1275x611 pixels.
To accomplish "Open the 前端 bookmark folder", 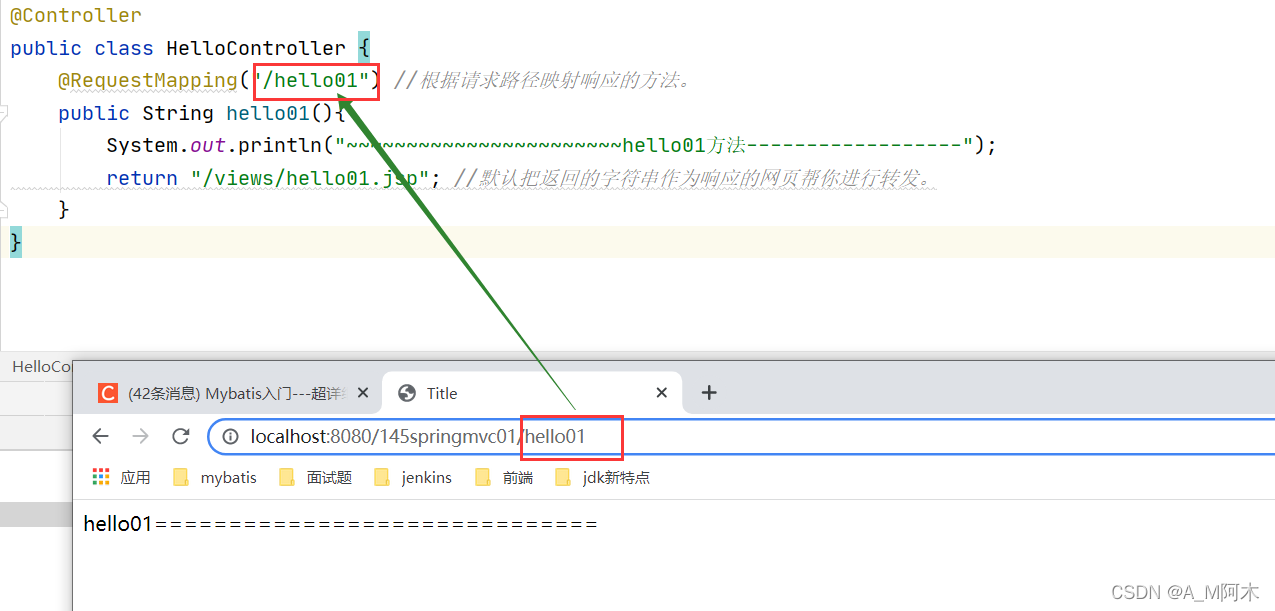I will coord(503,477).
